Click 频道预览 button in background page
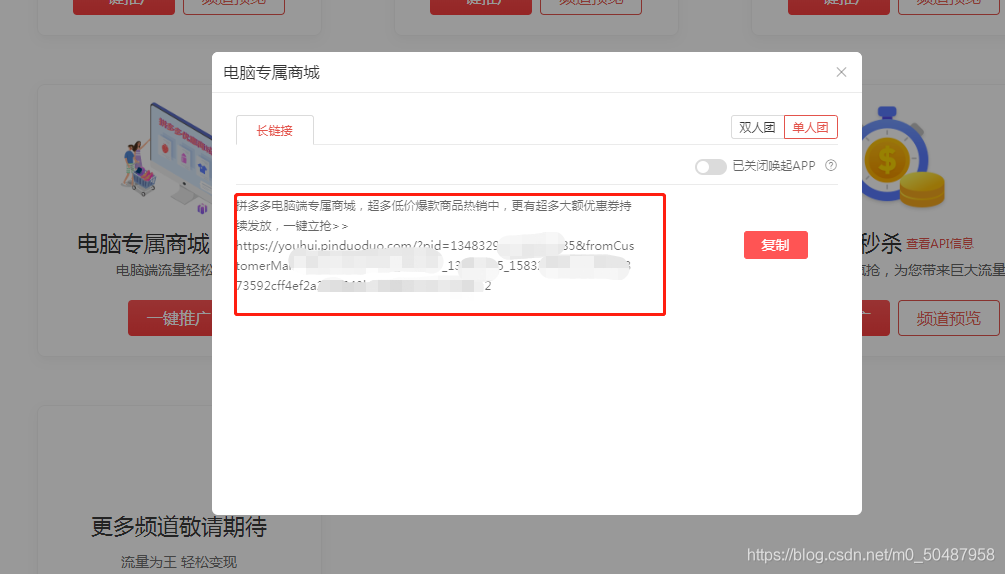This screenshot has height=574, width=1005. coord(948,318)
